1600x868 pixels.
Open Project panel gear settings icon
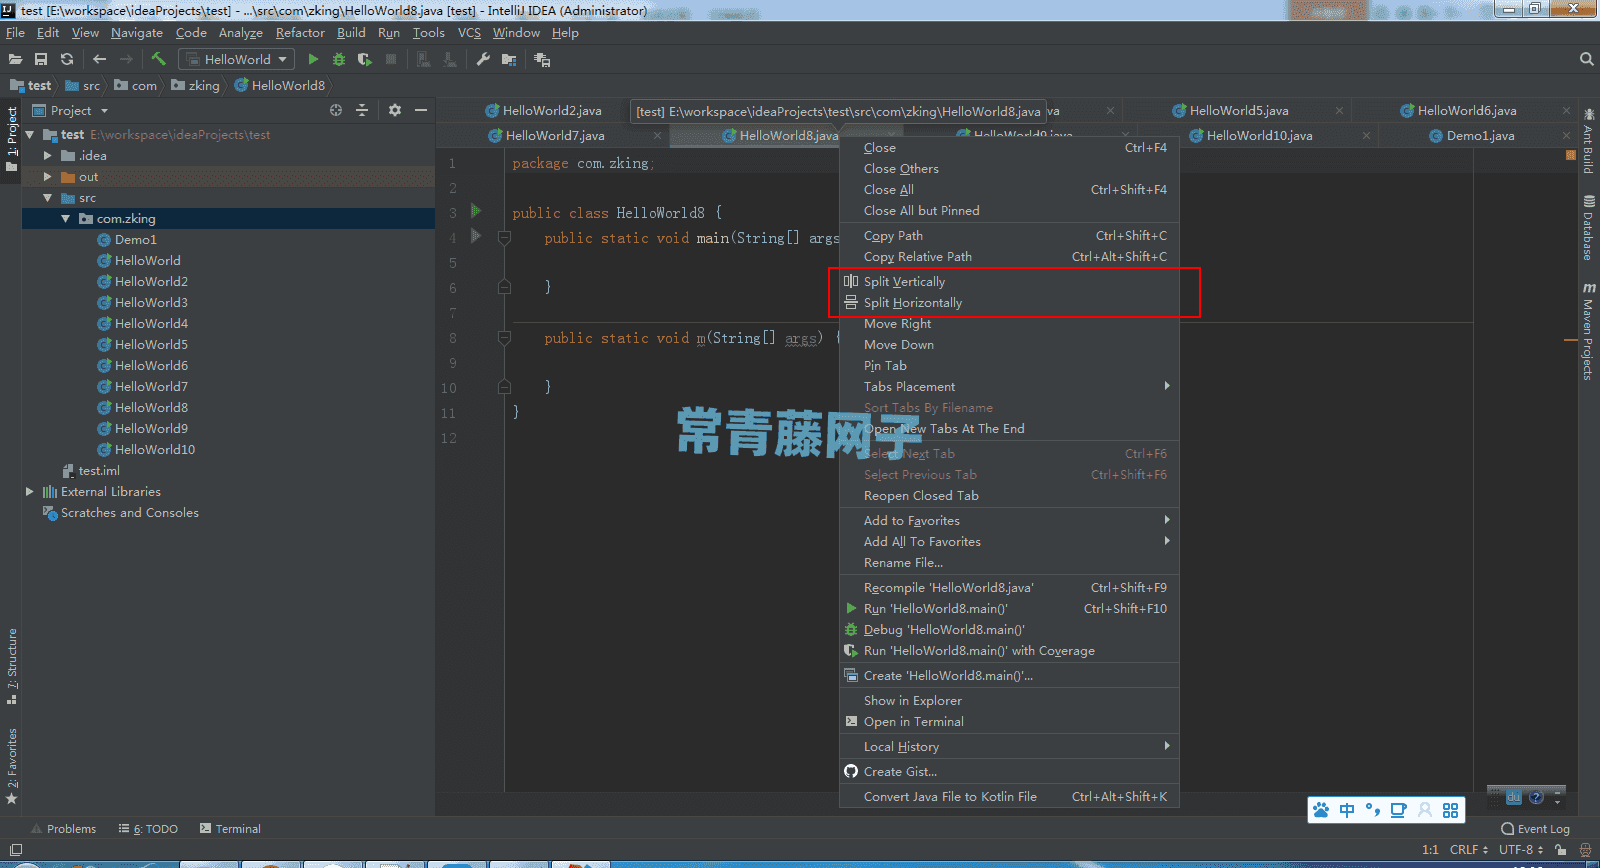[x=395, y=110]
